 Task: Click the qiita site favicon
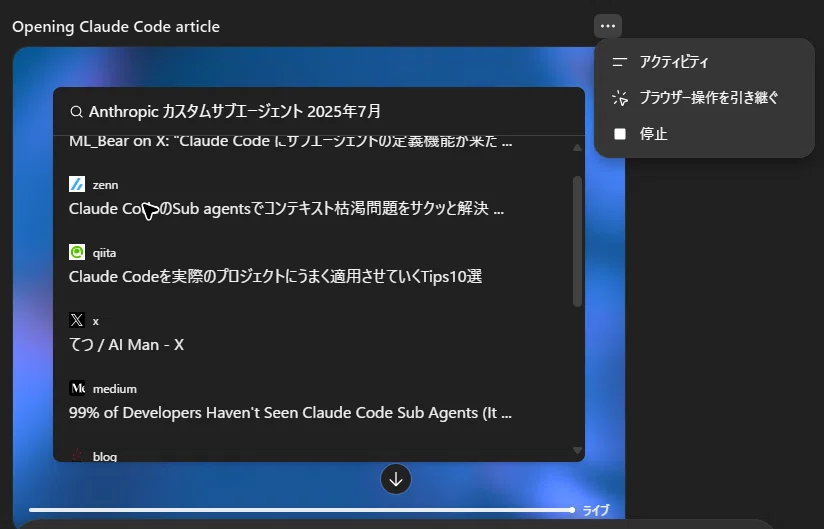77,252
